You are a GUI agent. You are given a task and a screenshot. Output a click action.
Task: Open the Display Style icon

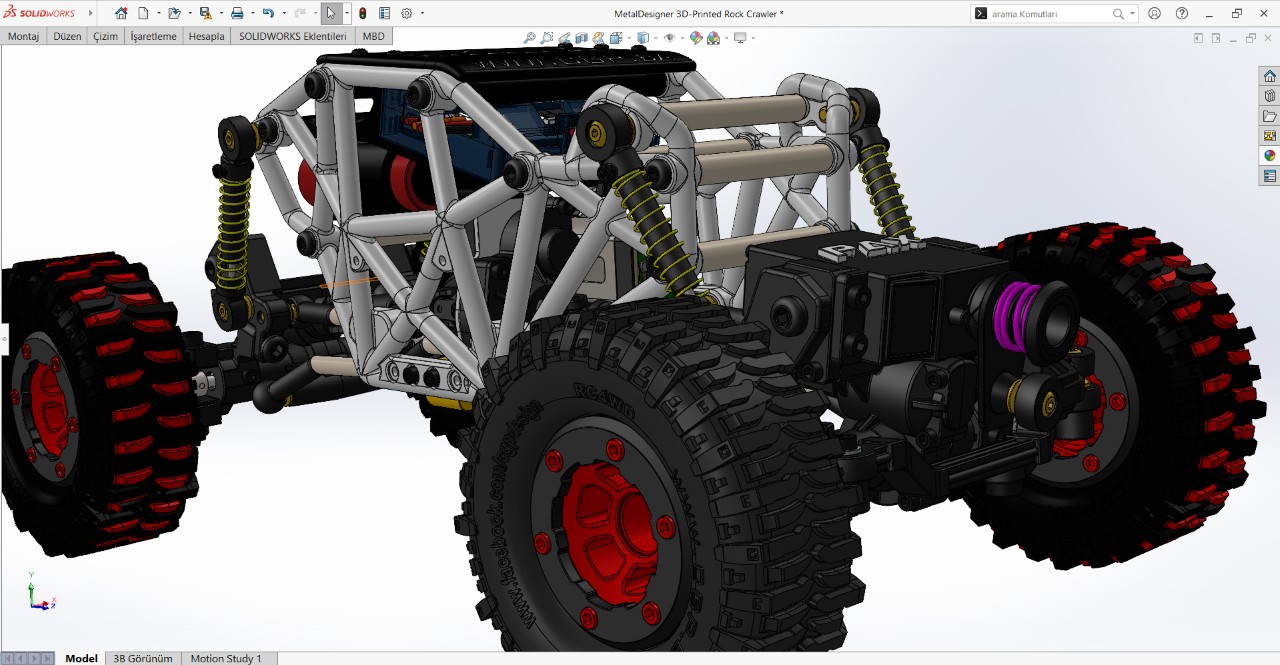coord(642,38)
